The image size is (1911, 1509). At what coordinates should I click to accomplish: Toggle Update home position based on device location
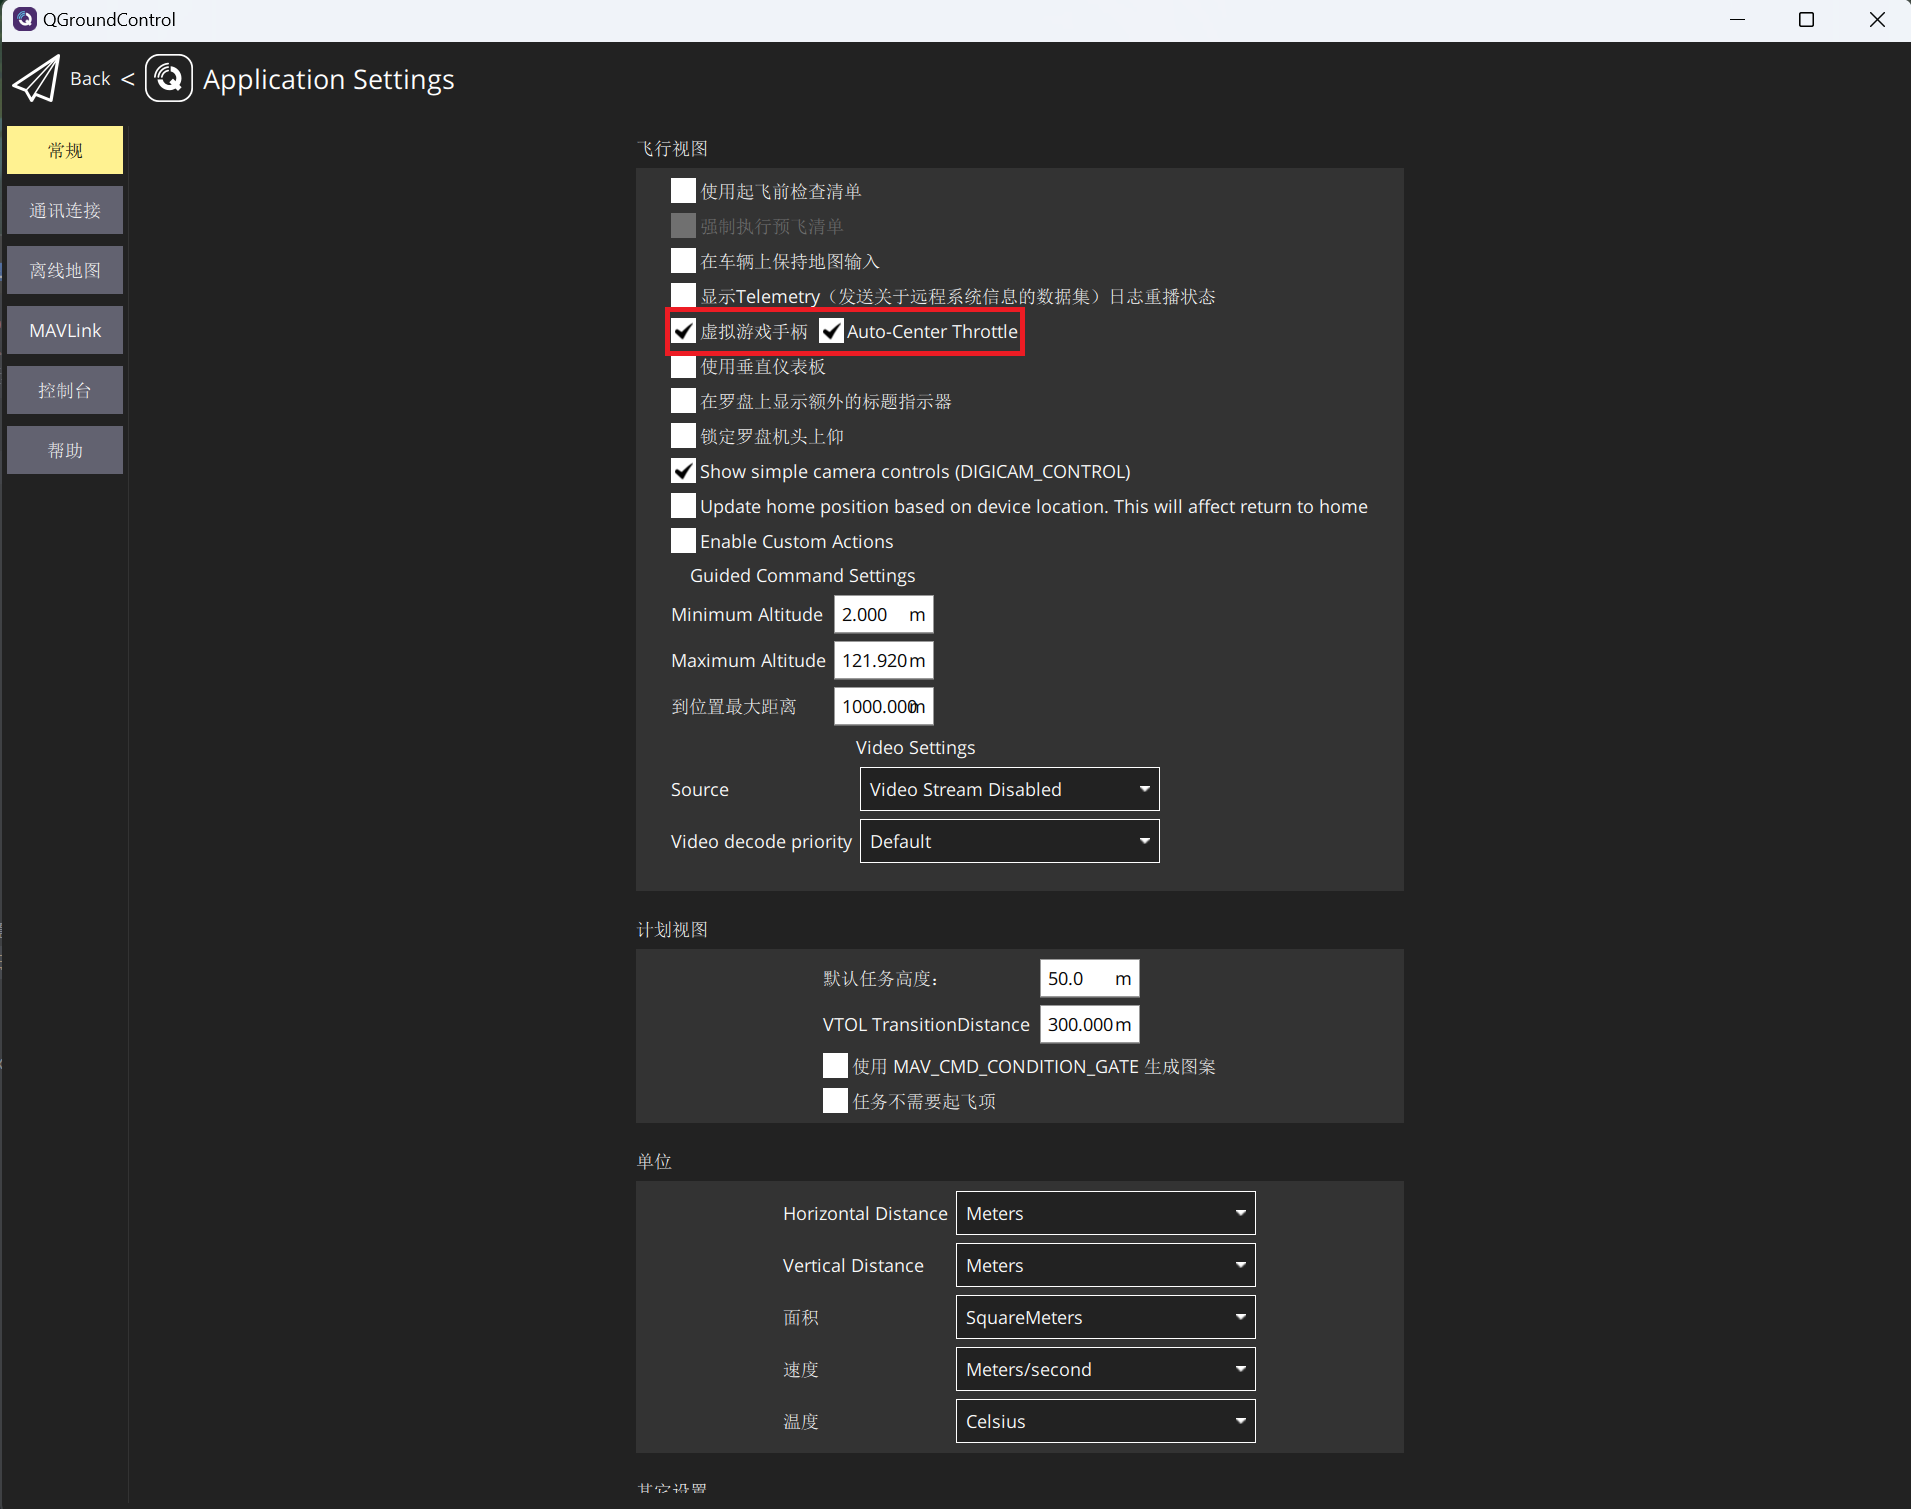(683, 506)
